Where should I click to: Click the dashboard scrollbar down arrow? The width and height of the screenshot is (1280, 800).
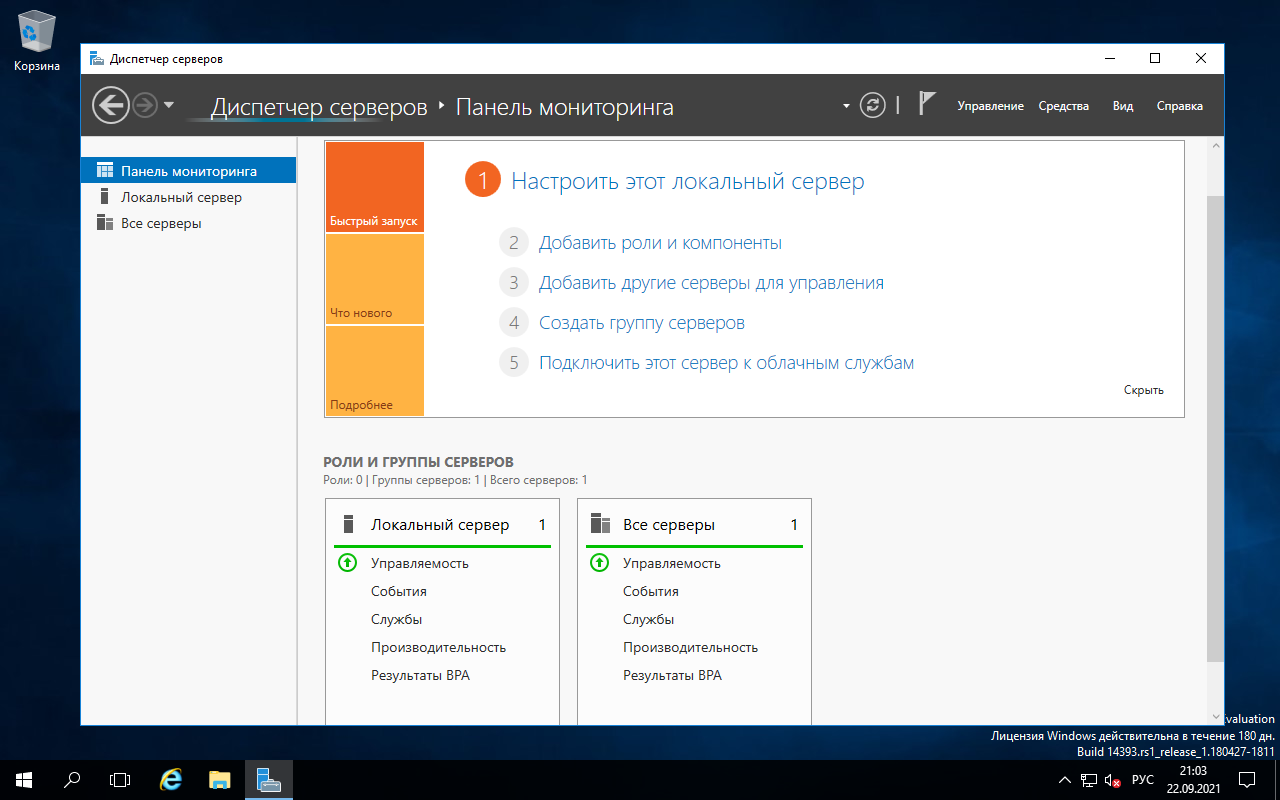pyautogui.click(x=1215, y=717)
